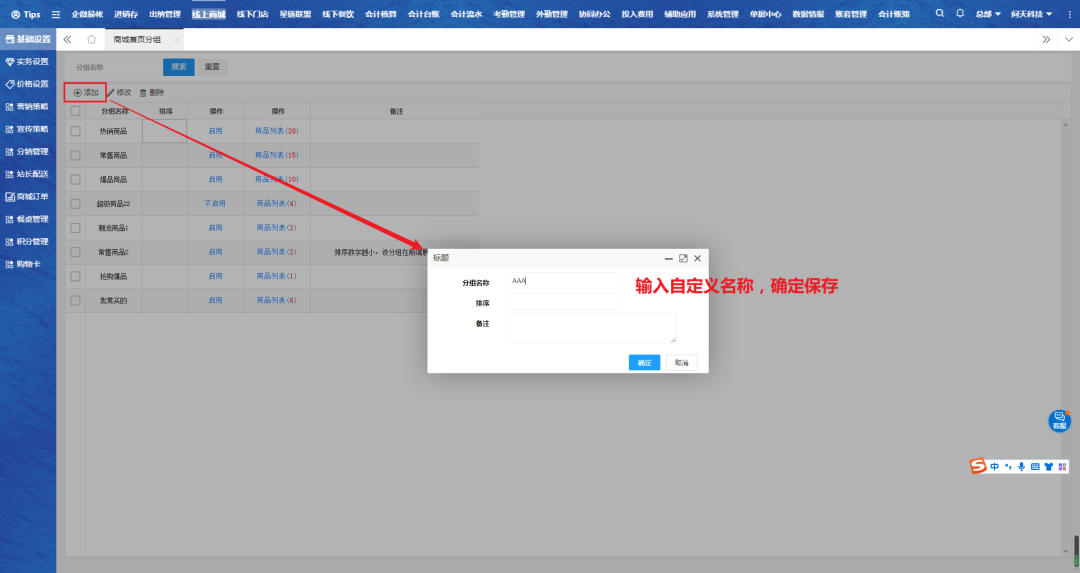Tick the checkbox next to 爆品商品
Viewport: 1080px width, 573px height.
pos(76,180)
